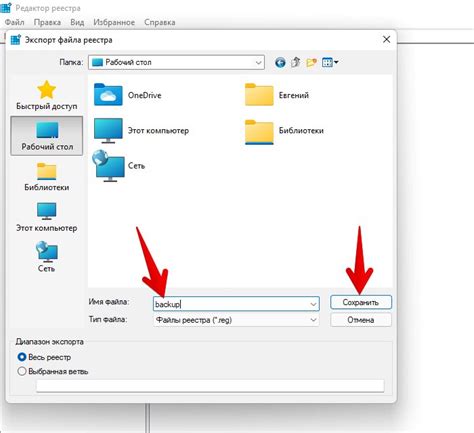The width and height of the screenshot is (474, 433).
Task: Click the Сохранить button
Action: point(361,302)
